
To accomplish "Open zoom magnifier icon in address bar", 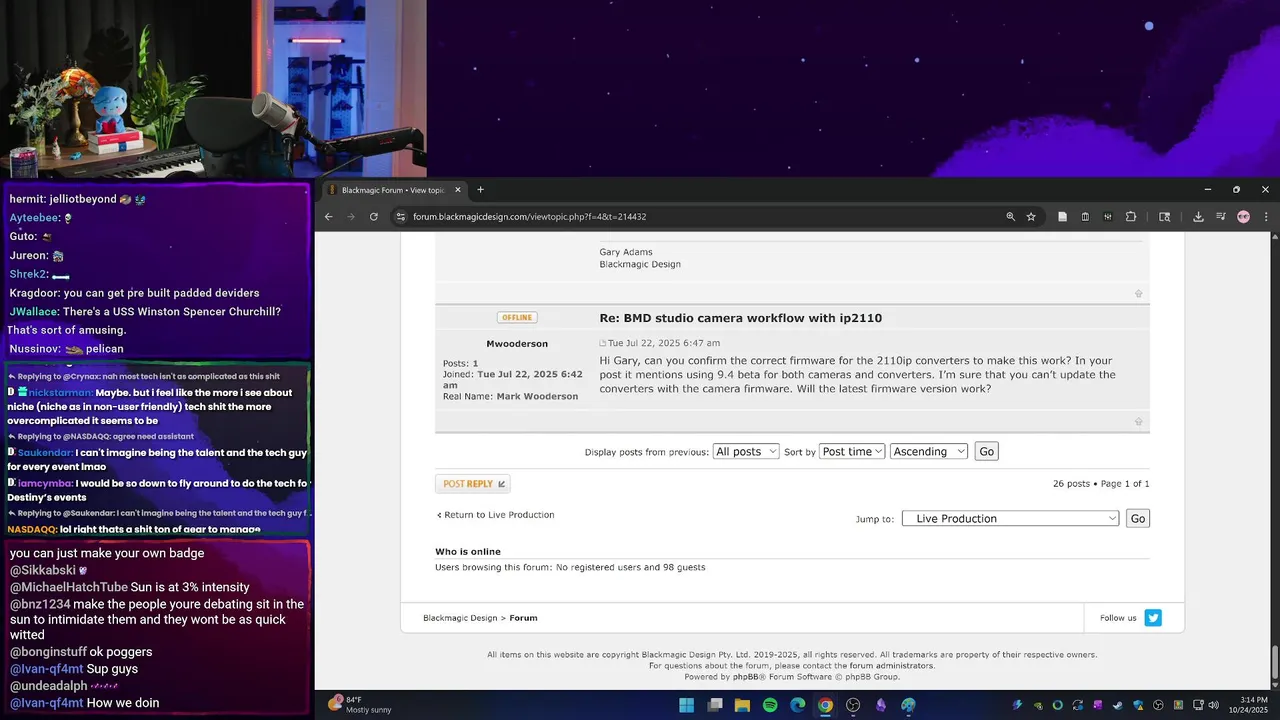I will click(1010, 217).
